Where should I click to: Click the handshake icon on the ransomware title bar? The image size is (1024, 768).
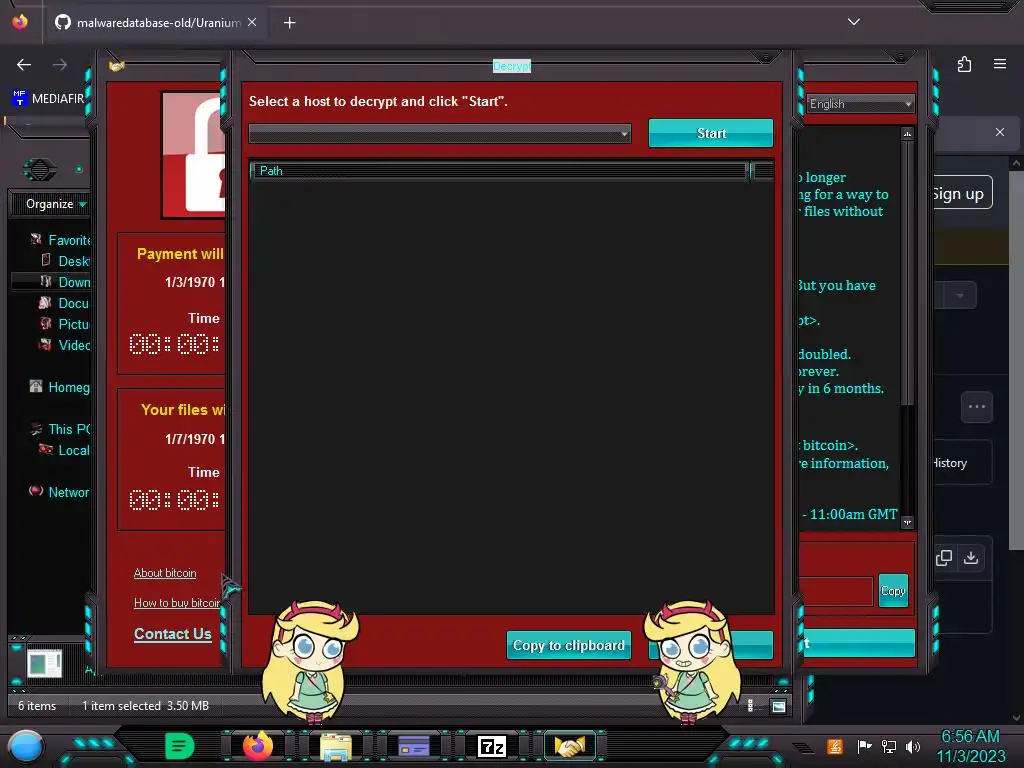coord(117,66)
